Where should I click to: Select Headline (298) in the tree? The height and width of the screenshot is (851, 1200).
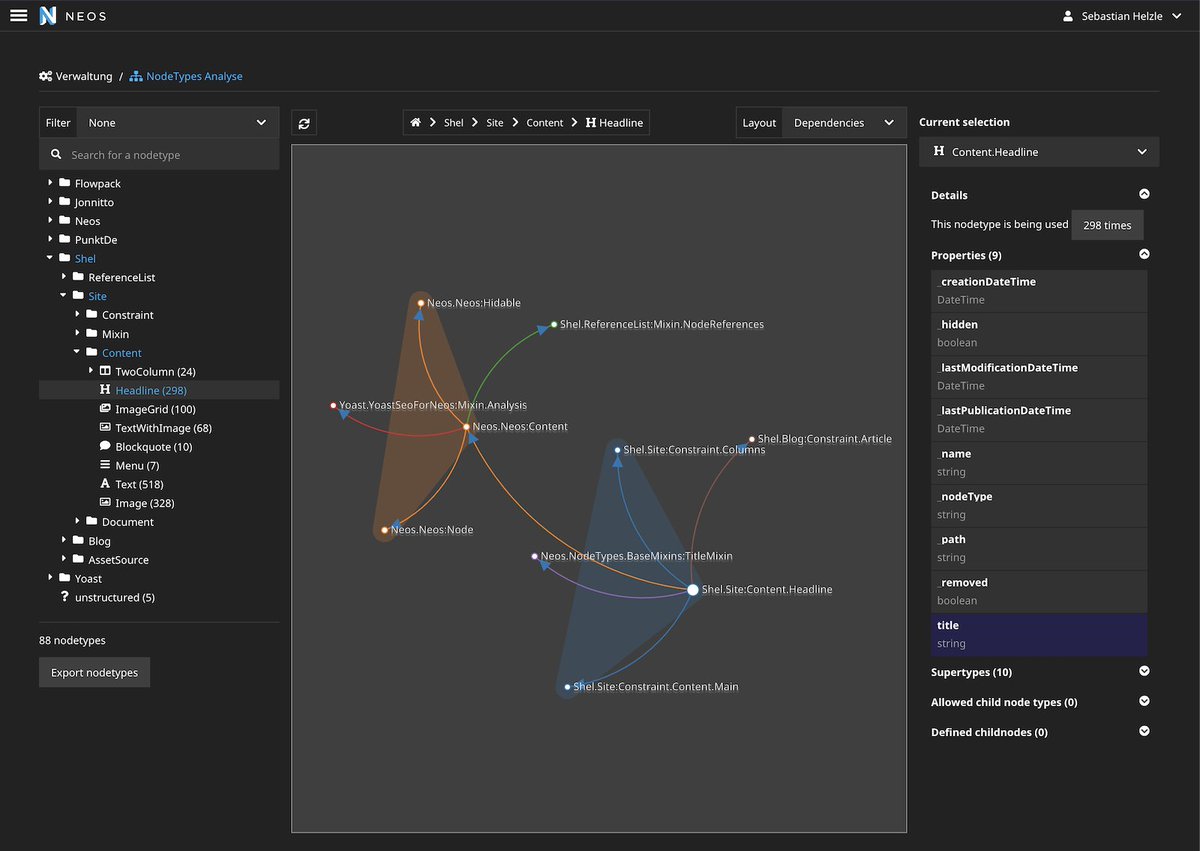(151, 390)
